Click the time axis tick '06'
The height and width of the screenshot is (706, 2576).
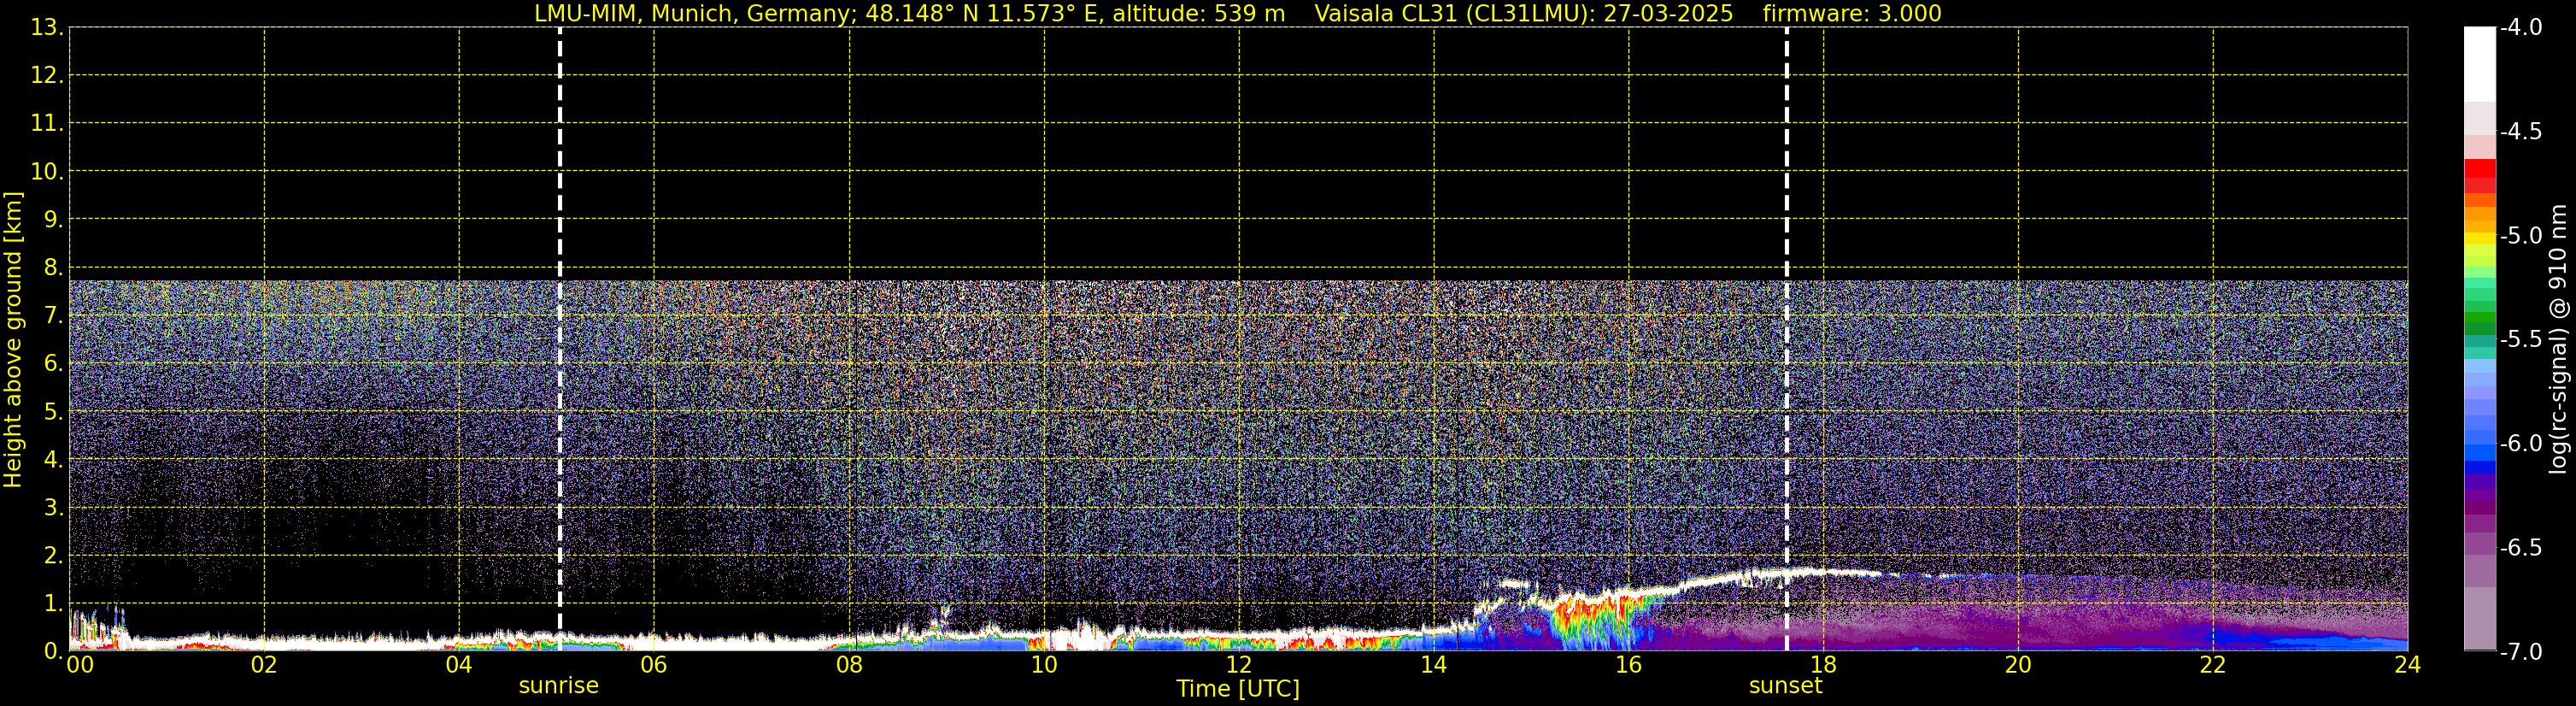[654, 664]
